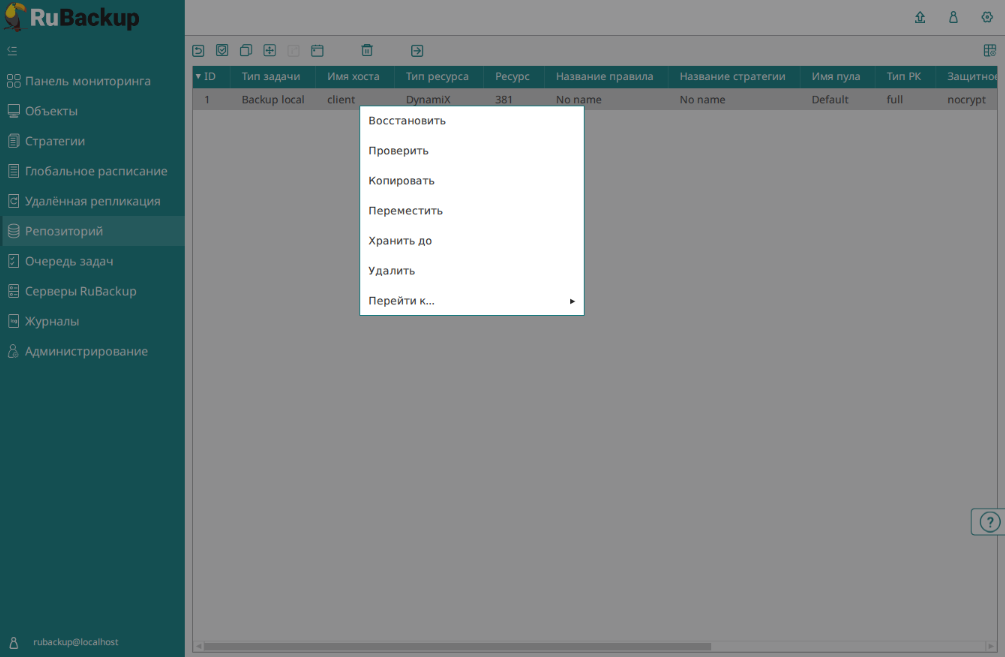The width and height of the screenshot is (1005, 657).
Task: Click the restore icon in the toolbar
Action: click(198, 50)
